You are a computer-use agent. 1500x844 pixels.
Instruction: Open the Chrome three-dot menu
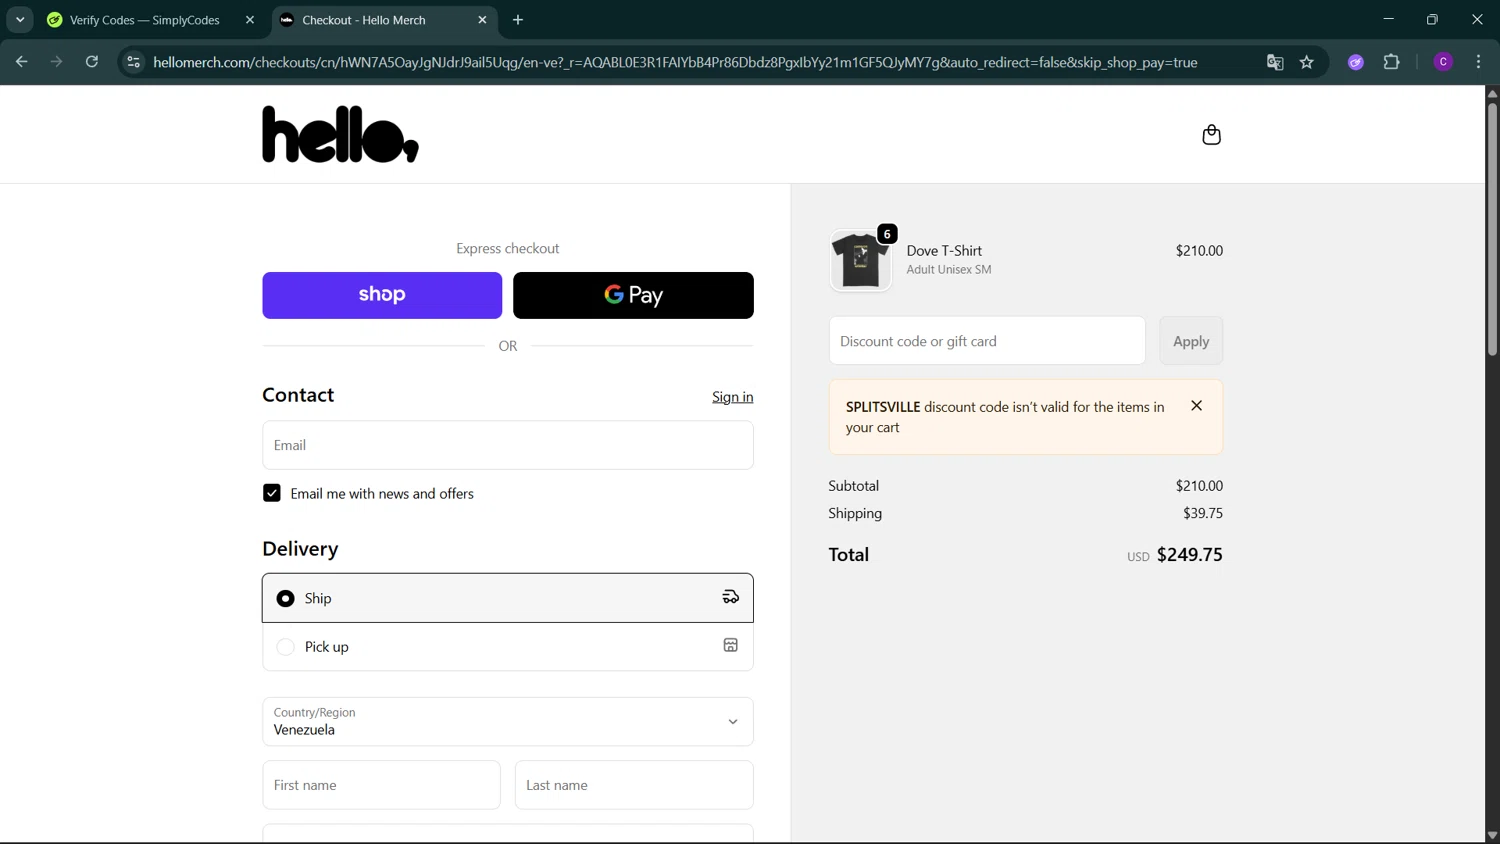coord(1478,62)
